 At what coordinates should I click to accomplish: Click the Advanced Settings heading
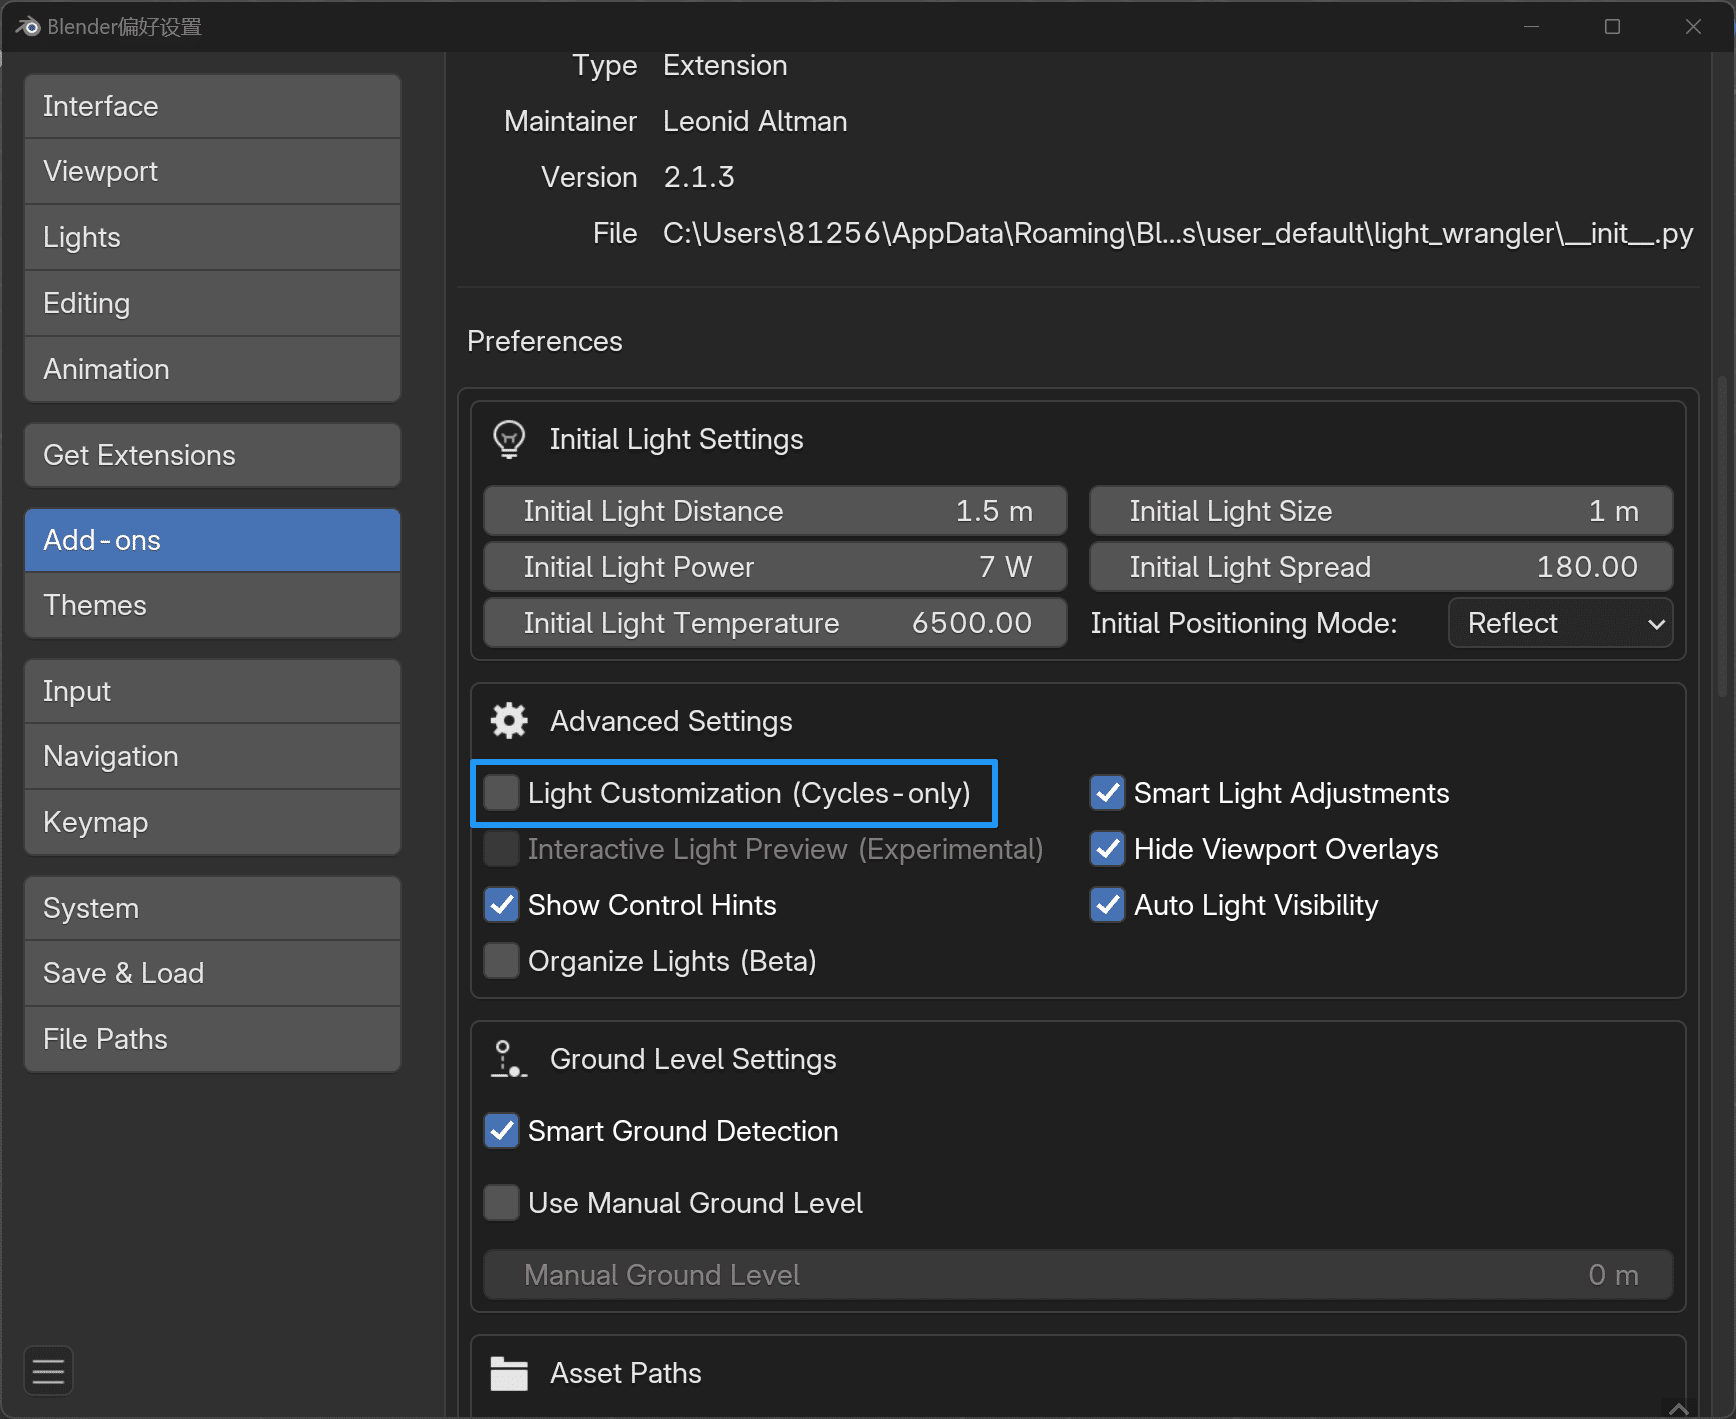pos(671,721)
